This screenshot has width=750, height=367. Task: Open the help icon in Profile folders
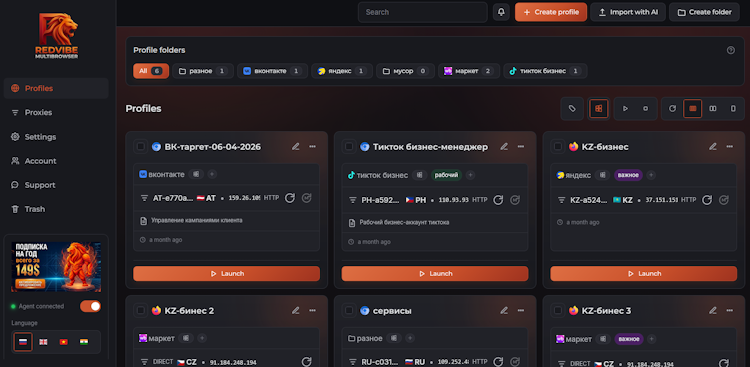tap(730, 50)
